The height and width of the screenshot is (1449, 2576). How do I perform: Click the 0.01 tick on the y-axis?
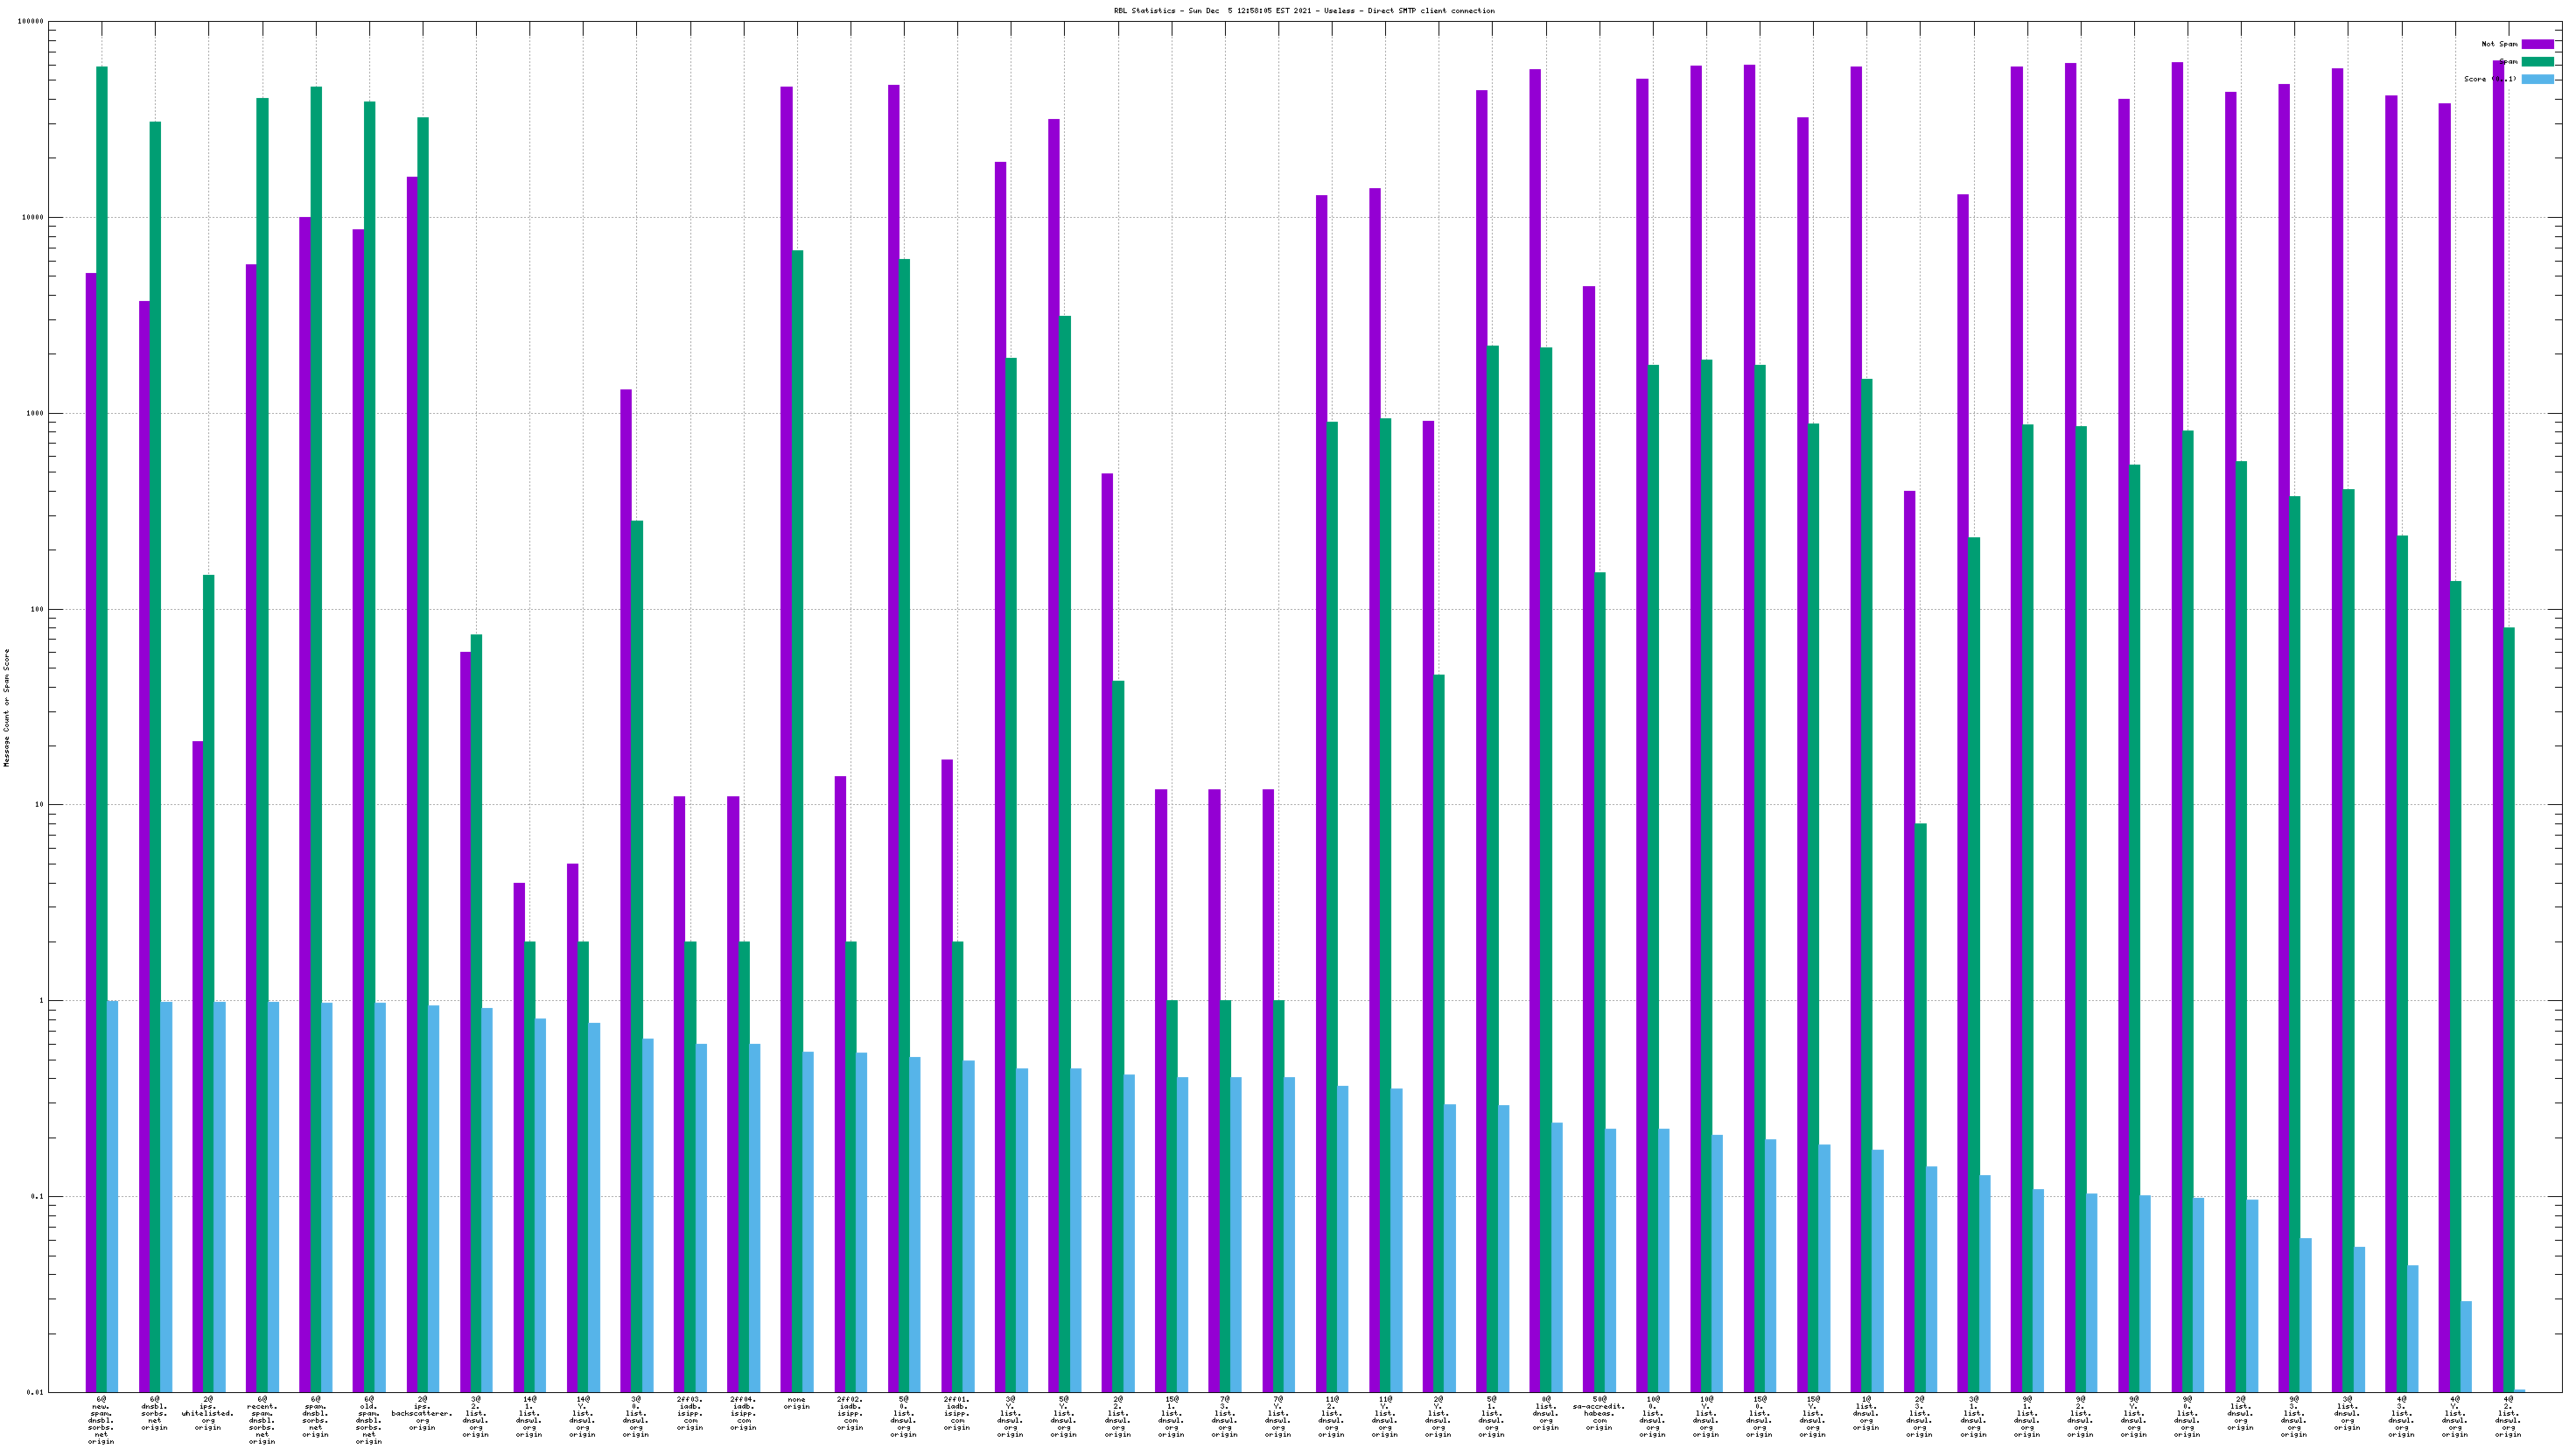tap(36, 1392)
